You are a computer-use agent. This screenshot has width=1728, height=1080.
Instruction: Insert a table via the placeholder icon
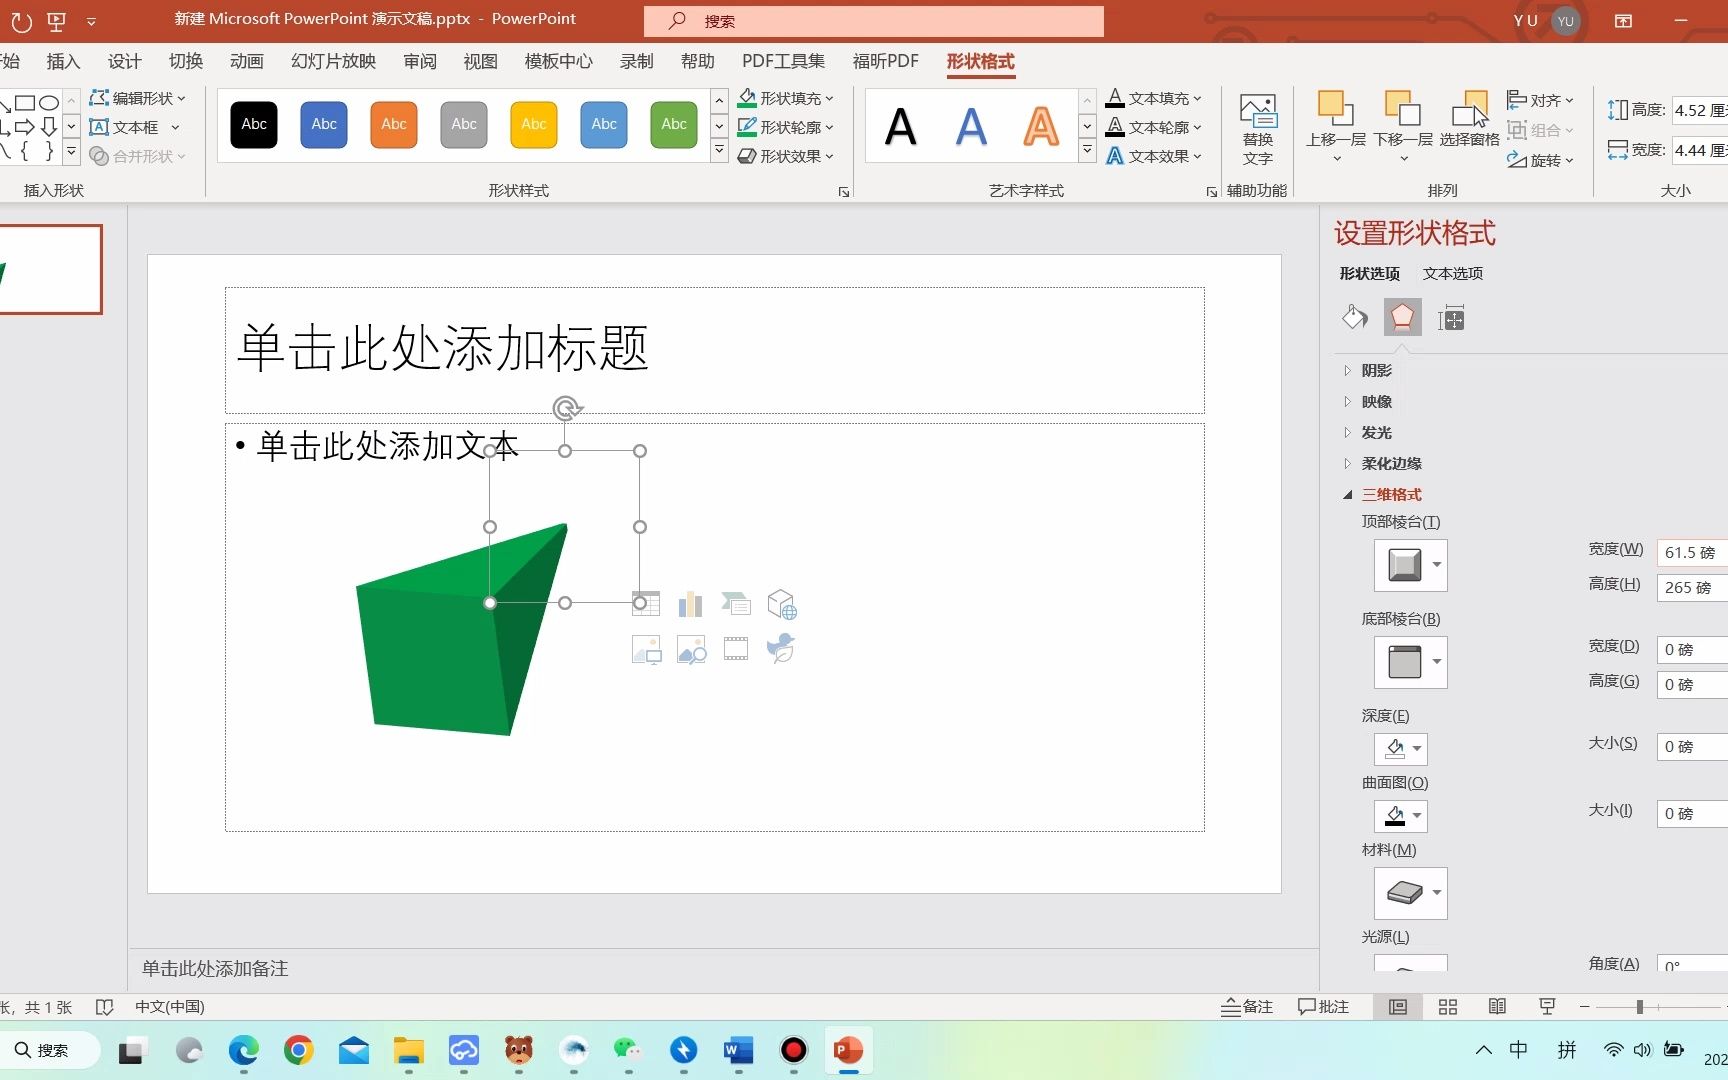coord(646,604)
